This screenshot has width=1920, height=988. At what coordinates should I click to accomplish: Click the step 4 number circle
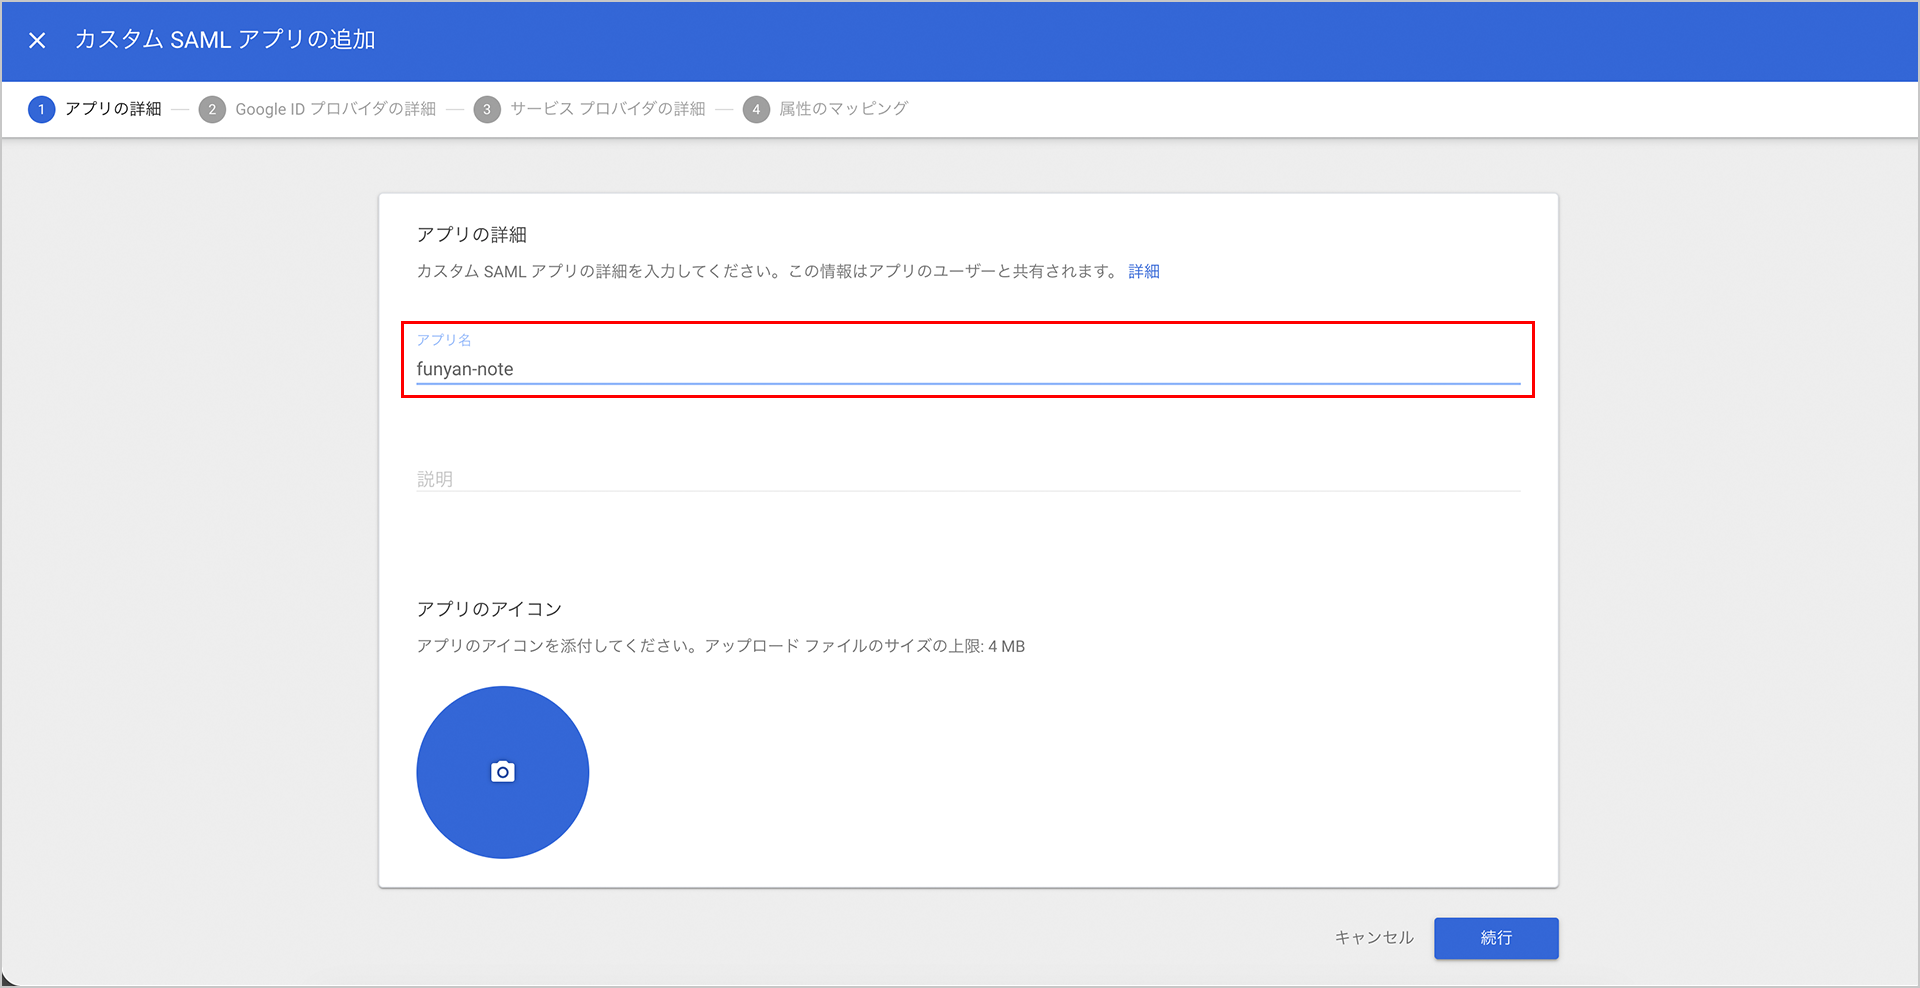pos(756,109)
